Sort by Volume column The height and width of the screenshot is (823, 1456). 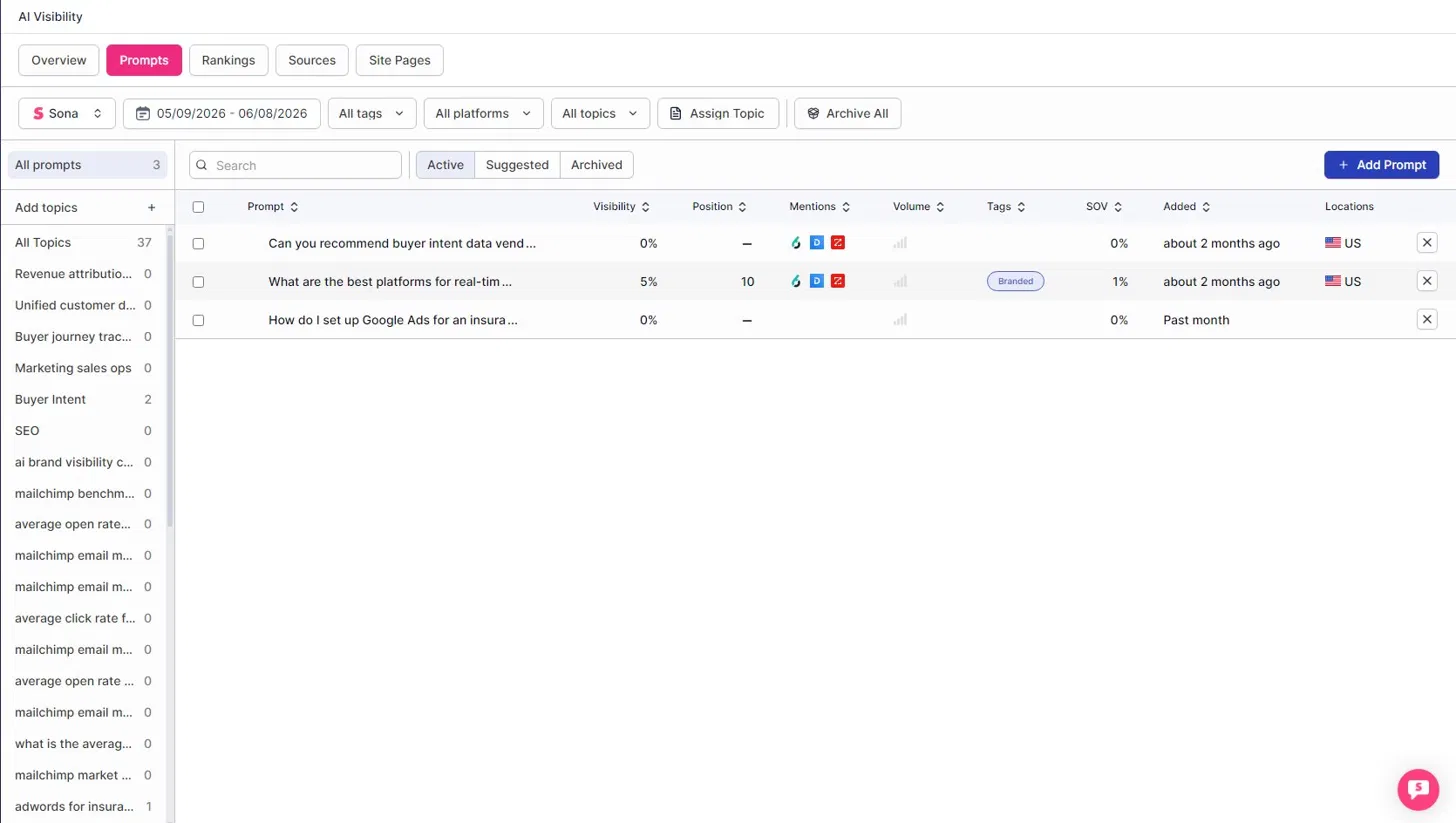919,207
